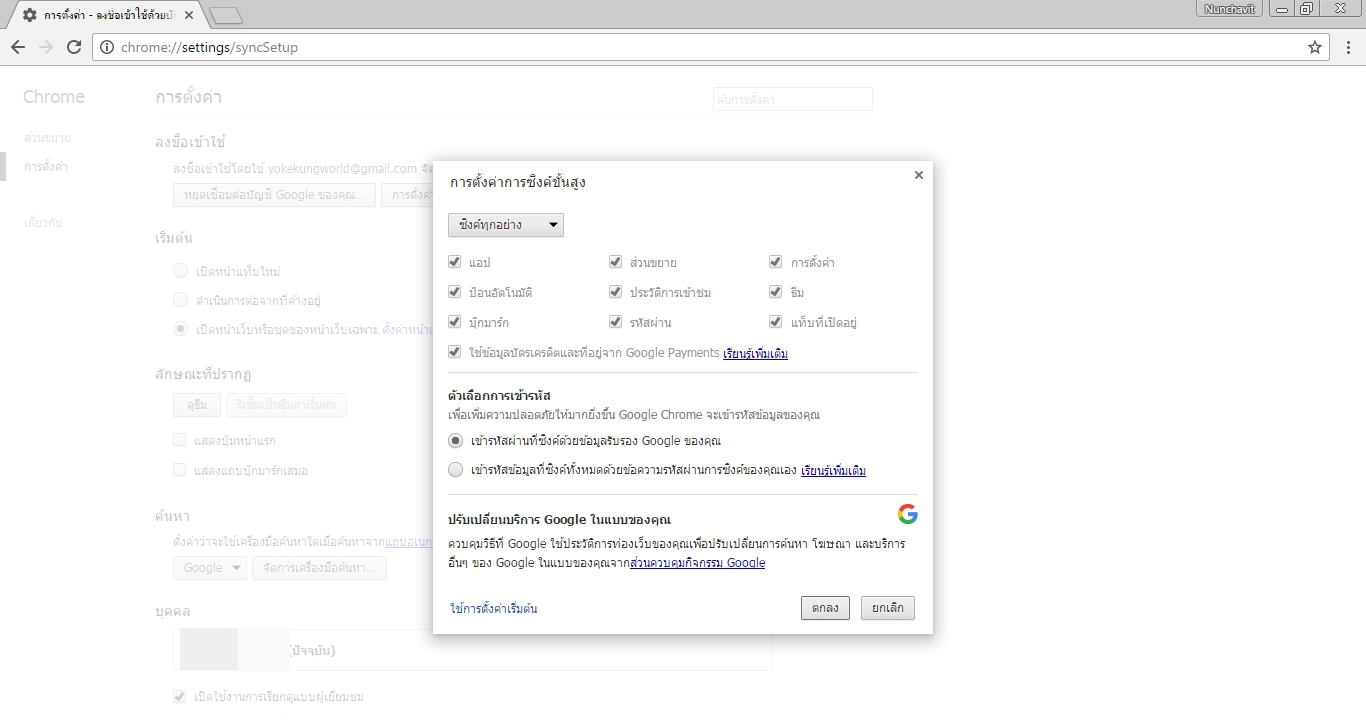Click the ใช้การตั้งค่าเริ่มต้น link
This screenshot has width=1366, height=720.
click(x=494, y=608)
